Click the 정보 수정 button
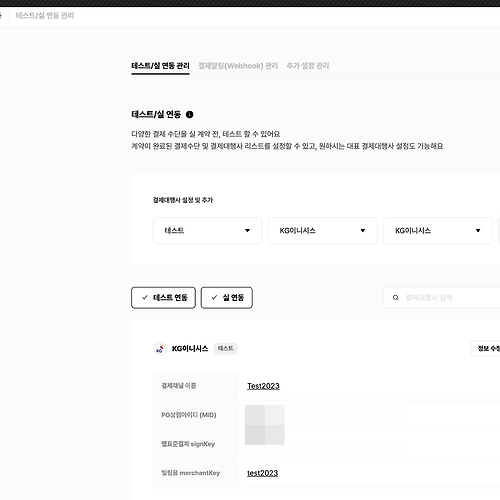Image resolution: width=500 pixels, height=500 pixels. [x=486, y=349]
